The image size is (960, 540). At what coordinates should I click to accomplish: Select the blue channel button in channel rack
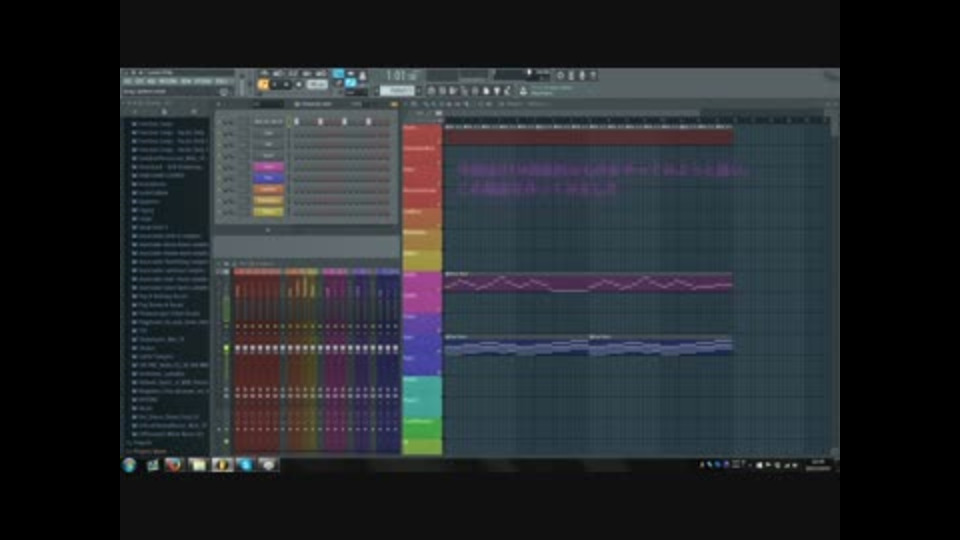pyautogui.click(x=268, y=178)
